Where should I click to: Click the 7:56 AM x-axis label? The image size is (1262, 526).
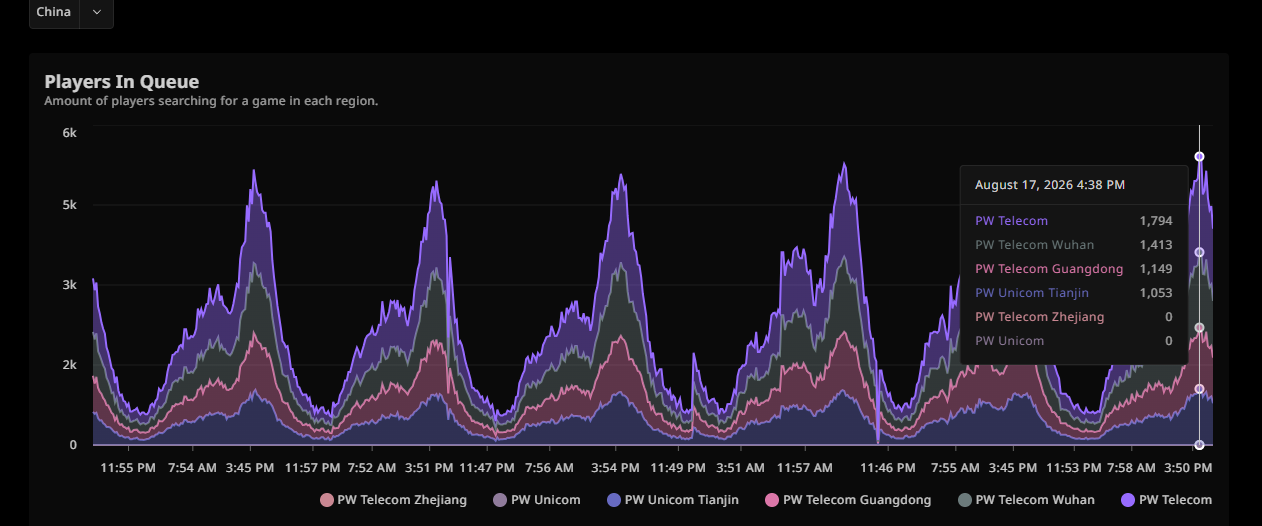pyautogui.click(x=549, y=467)
